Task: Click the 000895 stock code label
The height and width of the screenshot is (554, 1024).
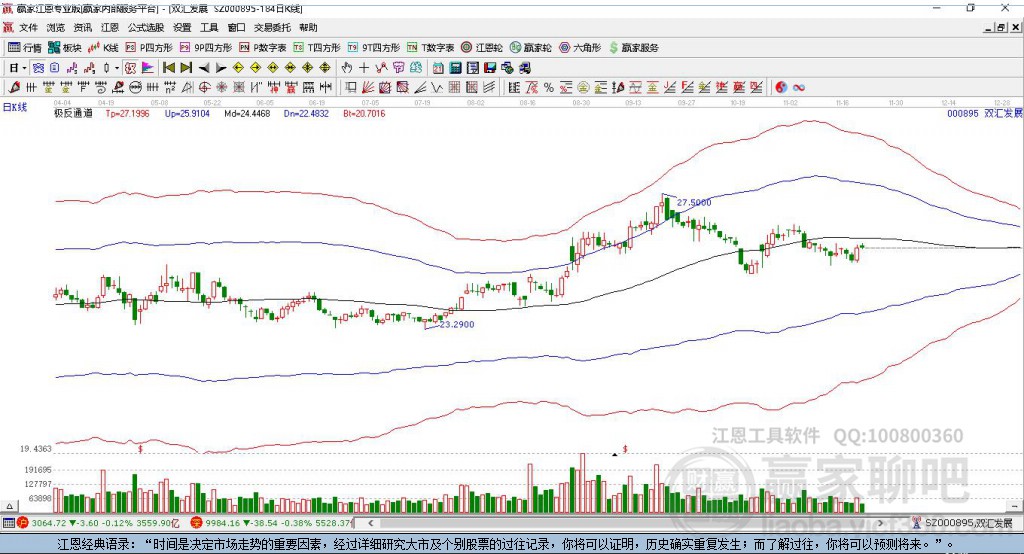Action: click(963, 113)
